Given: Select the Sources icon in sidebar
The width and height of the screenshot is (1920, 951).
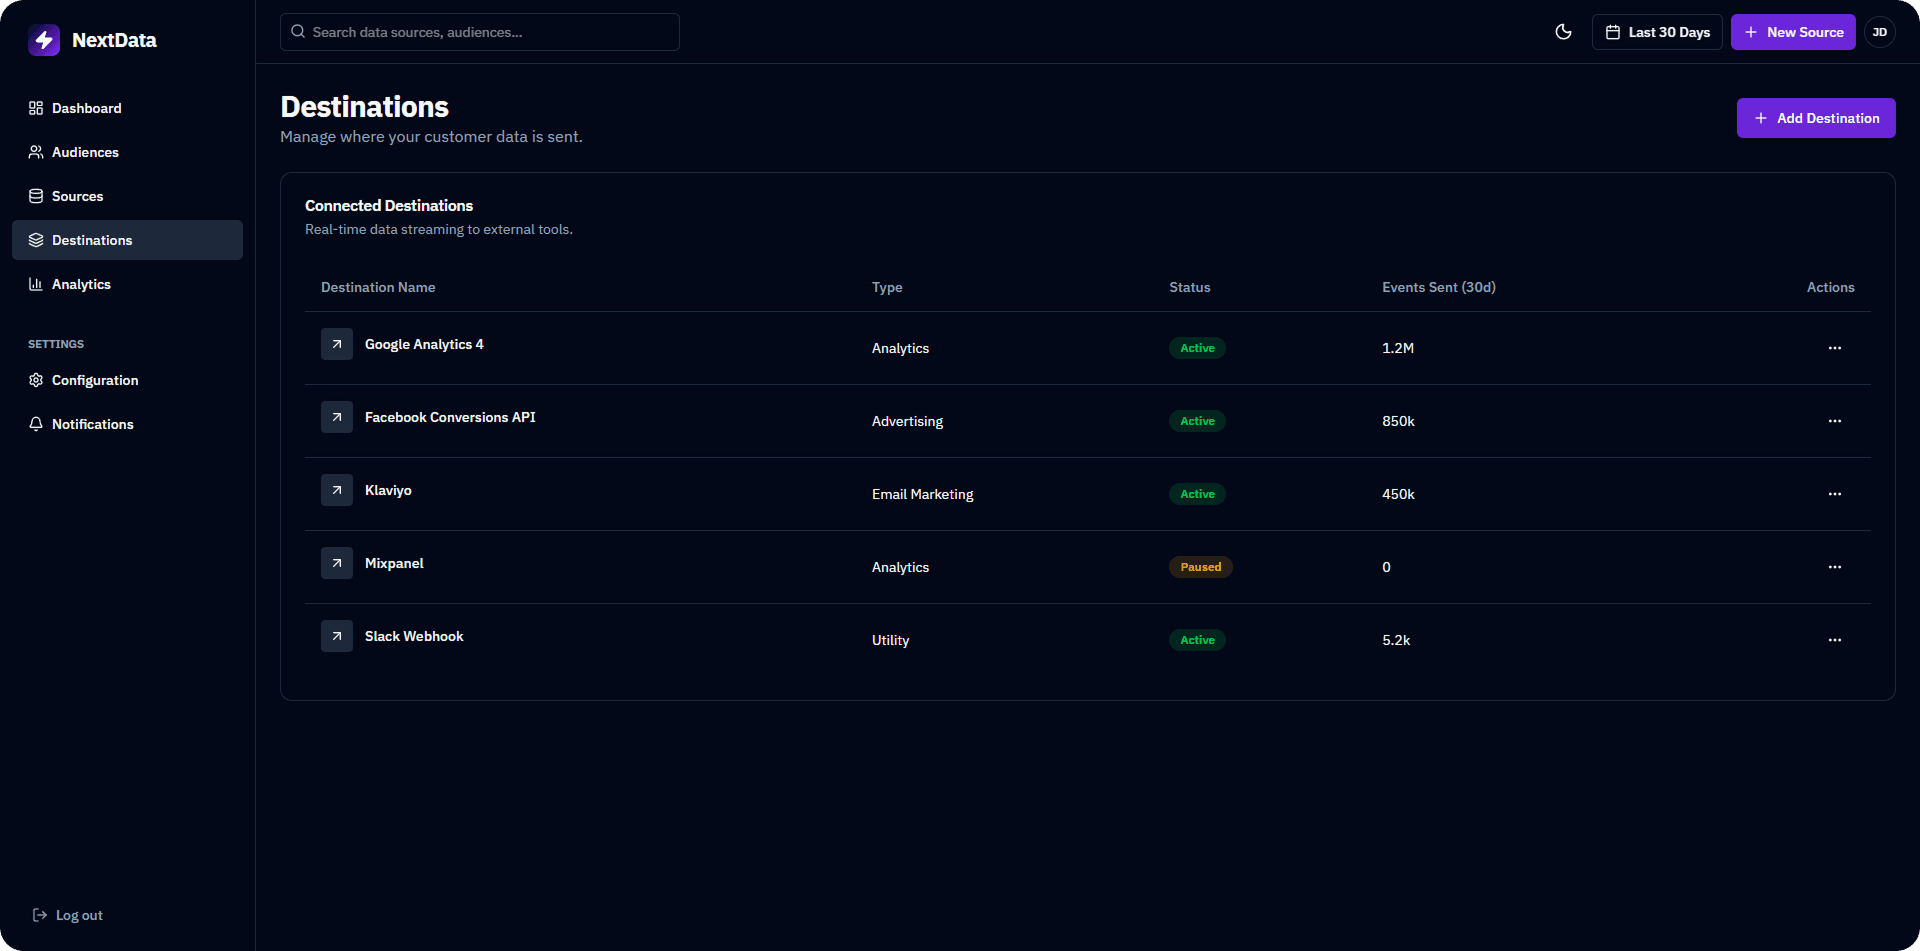Looking at the screenshot, I should click(36, 196).
